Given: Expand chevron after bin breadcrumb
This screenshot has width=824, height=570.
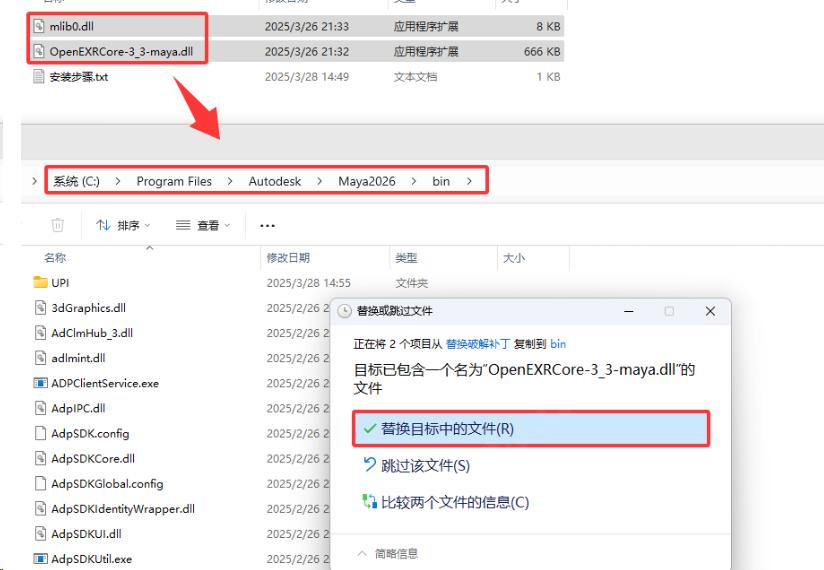Looking at the screenshot, I should coord(469,181).
